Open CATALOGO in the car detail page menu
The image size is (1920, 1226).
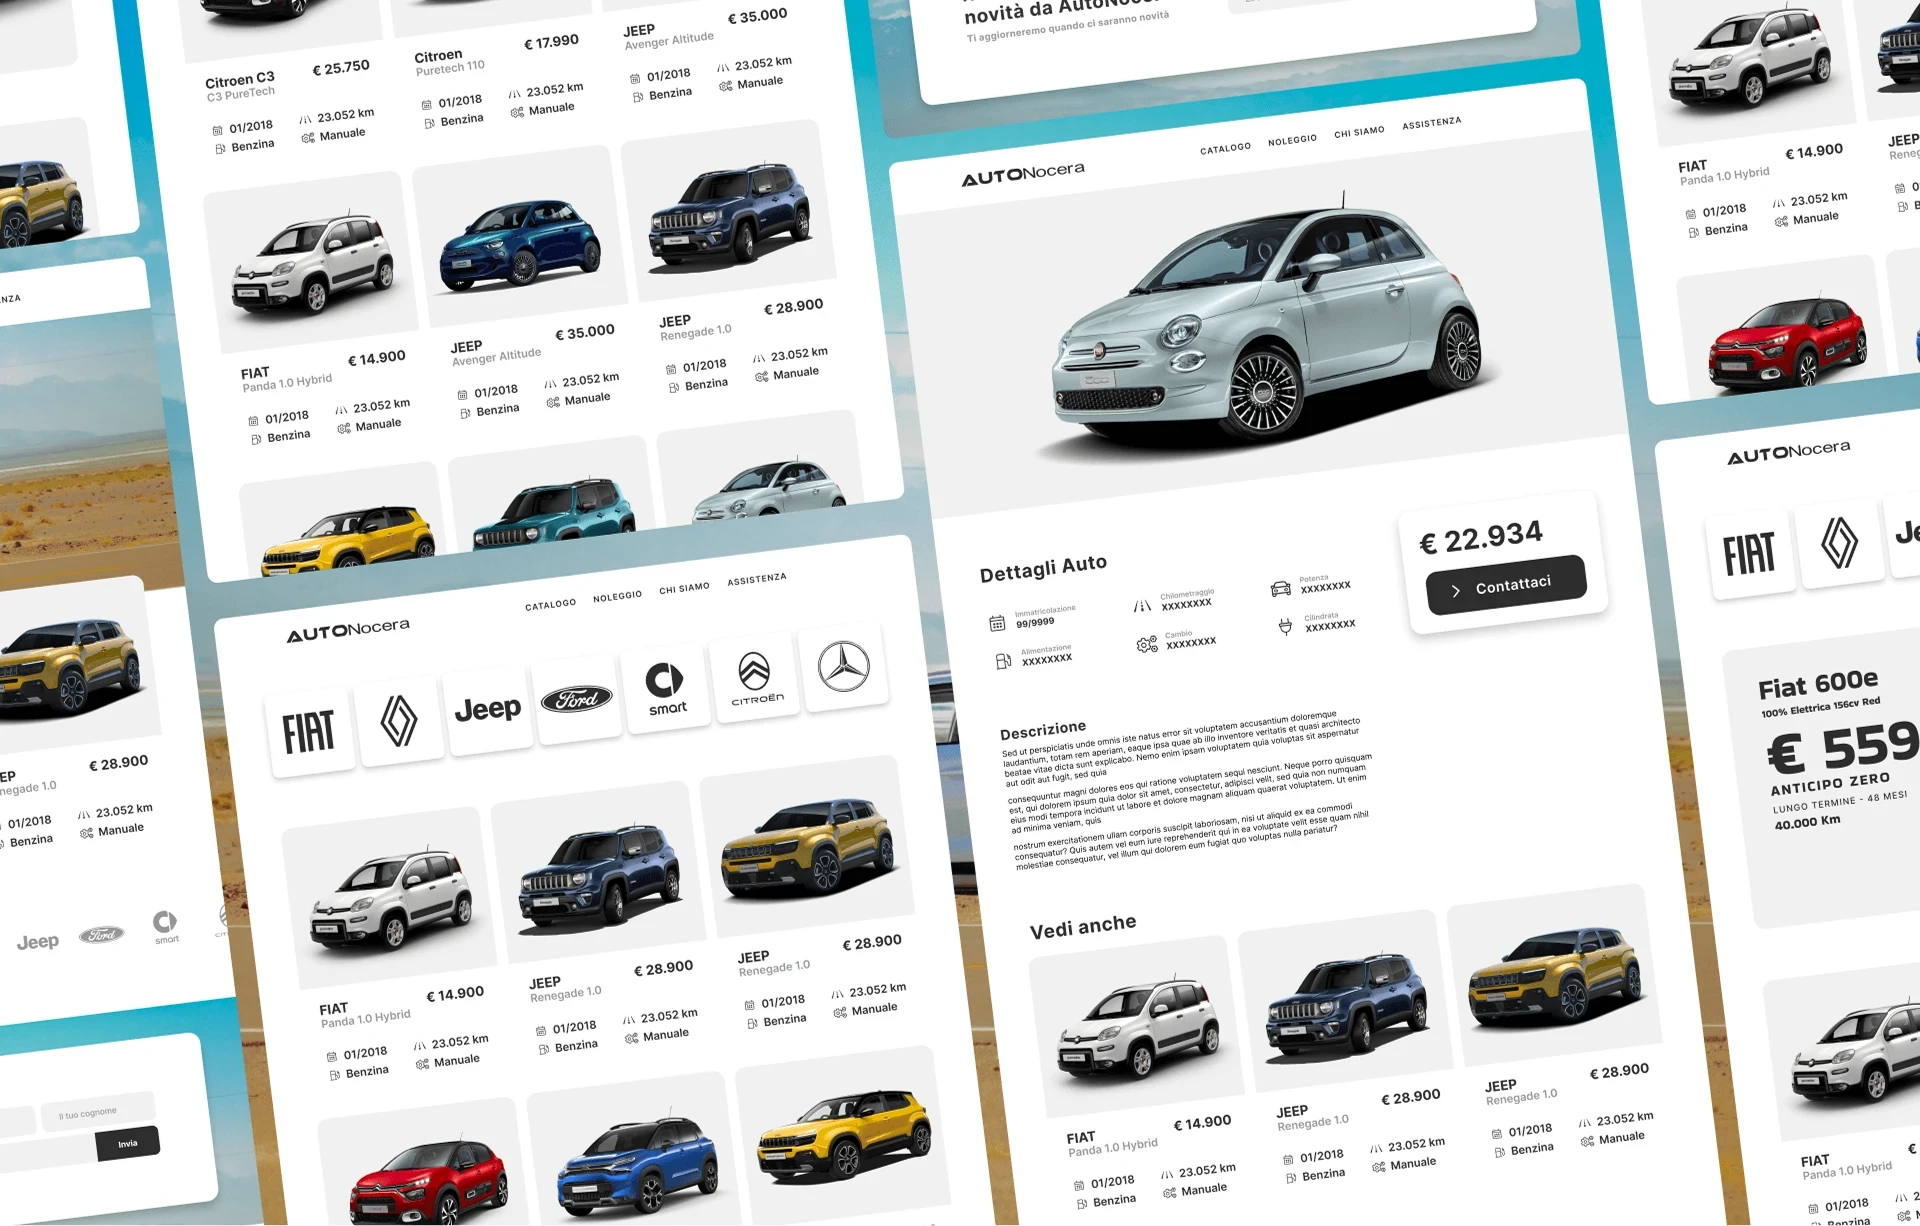(x=1225, y=148)
